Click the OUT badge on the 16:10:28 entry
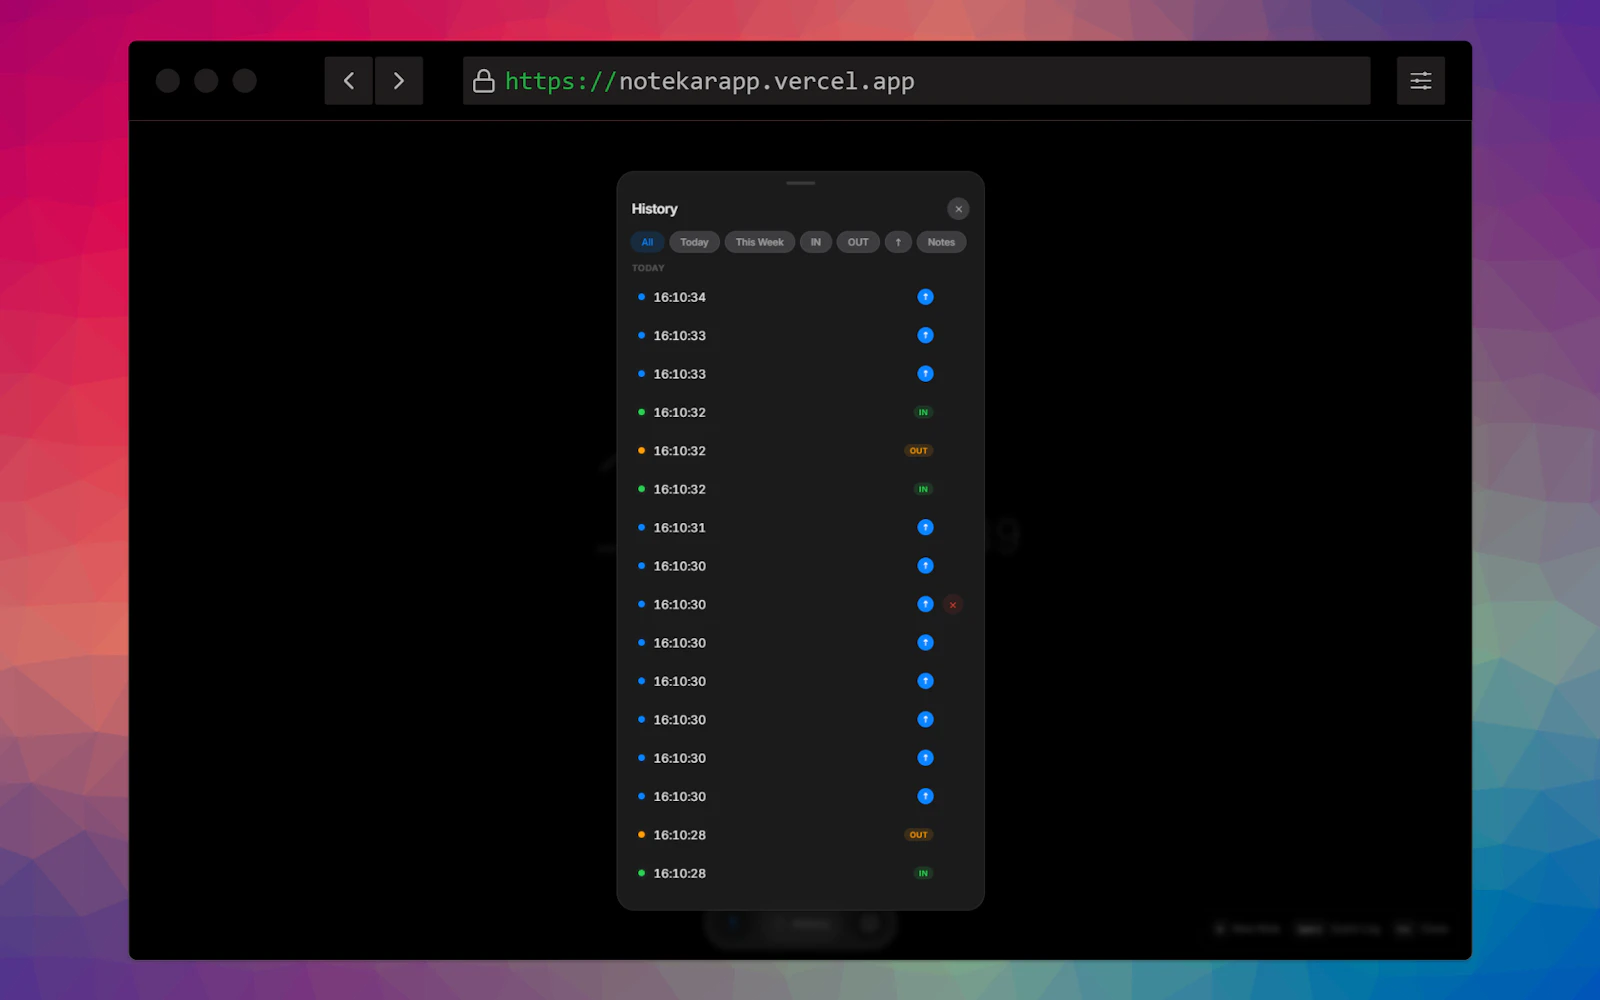This screenshot has width=1600, height=1000. click(x=918, y=835)
